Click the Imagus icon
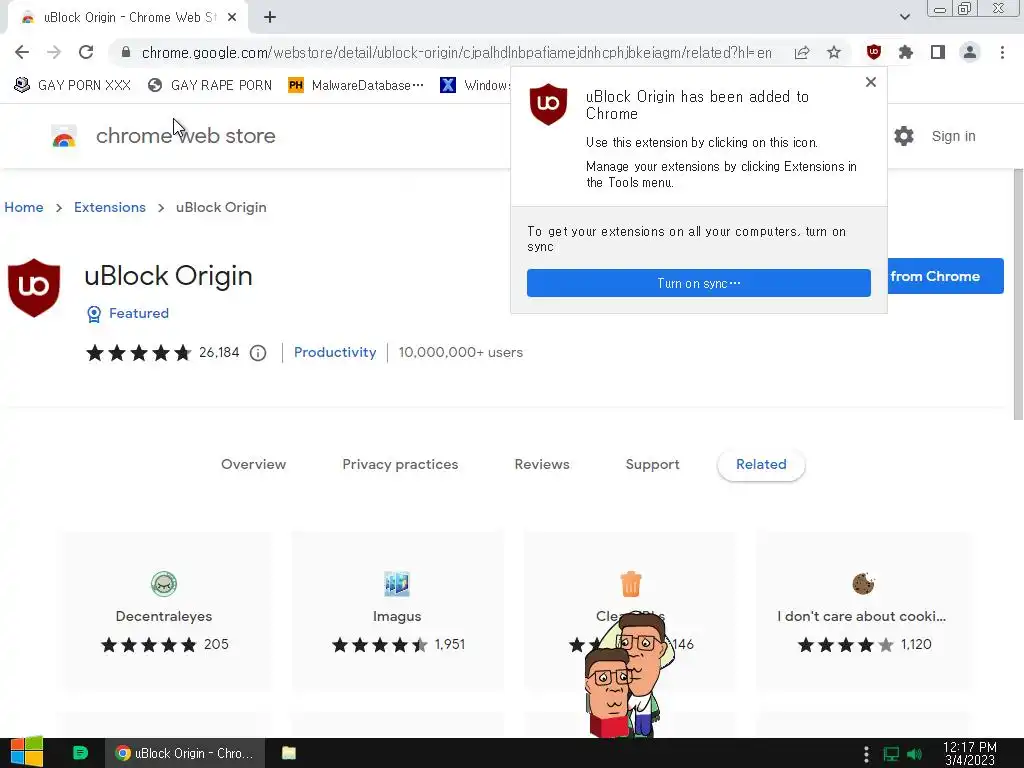The height and width of the screenshot is (768, 1024). pyautogui.click(x=397, y=584)
